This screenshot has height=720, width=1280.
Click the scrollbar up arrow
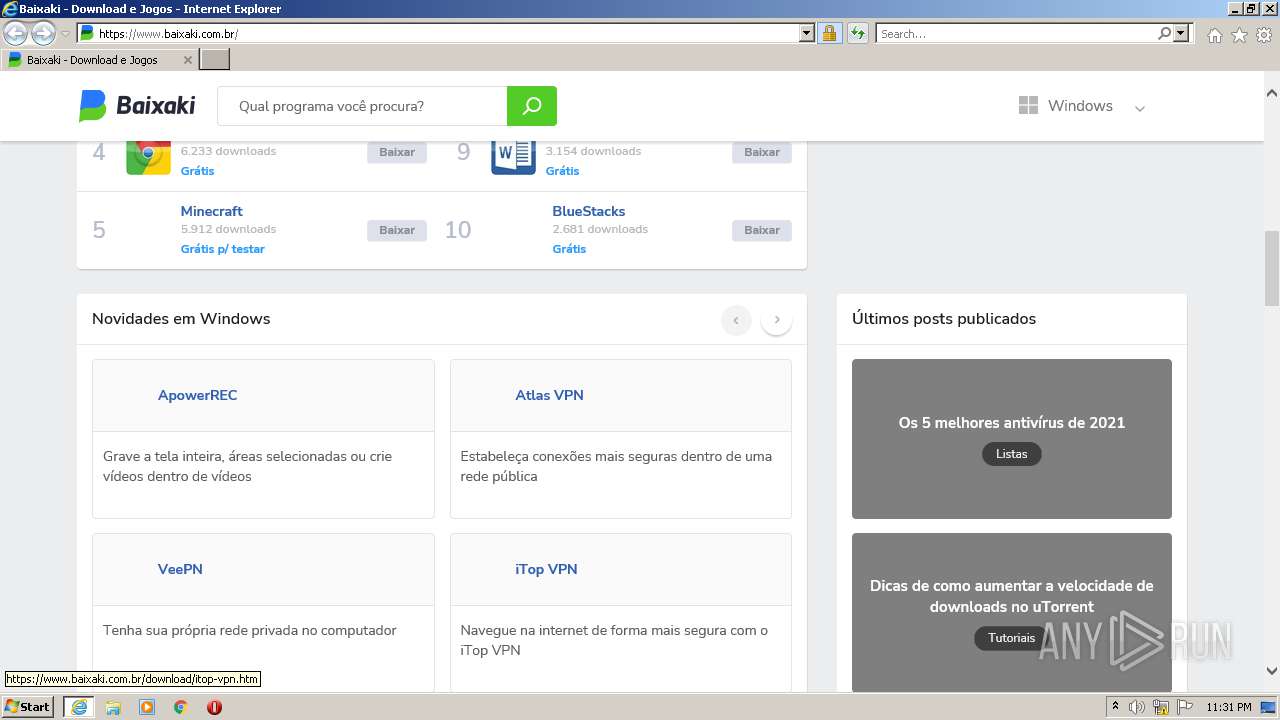click(x=1272, y=93)
